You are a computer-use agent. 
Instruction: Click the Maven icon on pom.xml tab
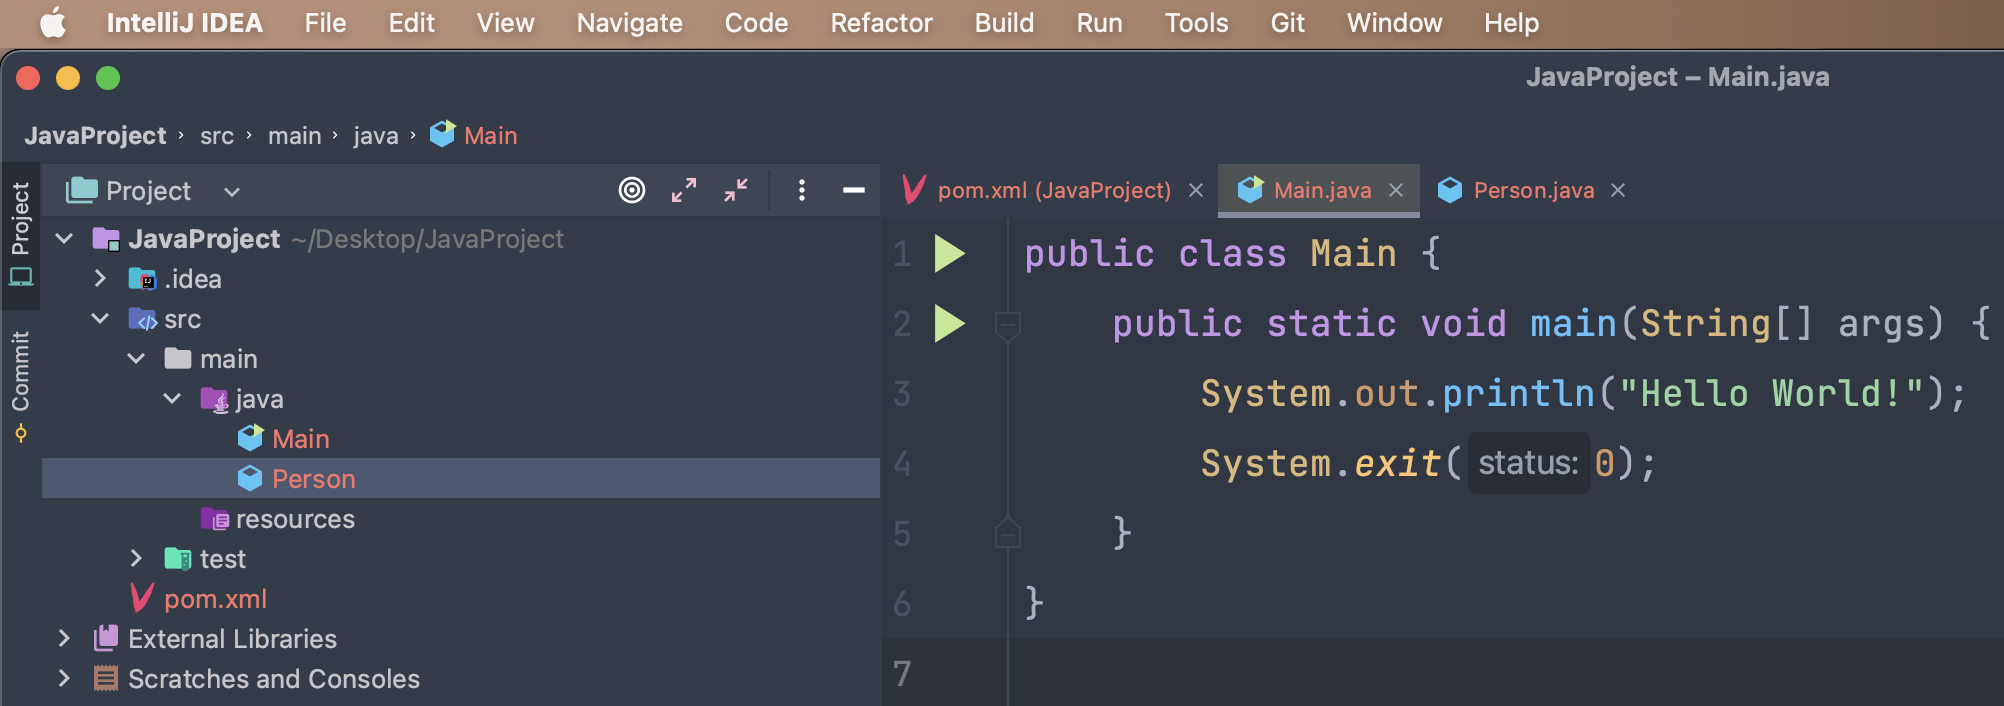pos(913,190)
